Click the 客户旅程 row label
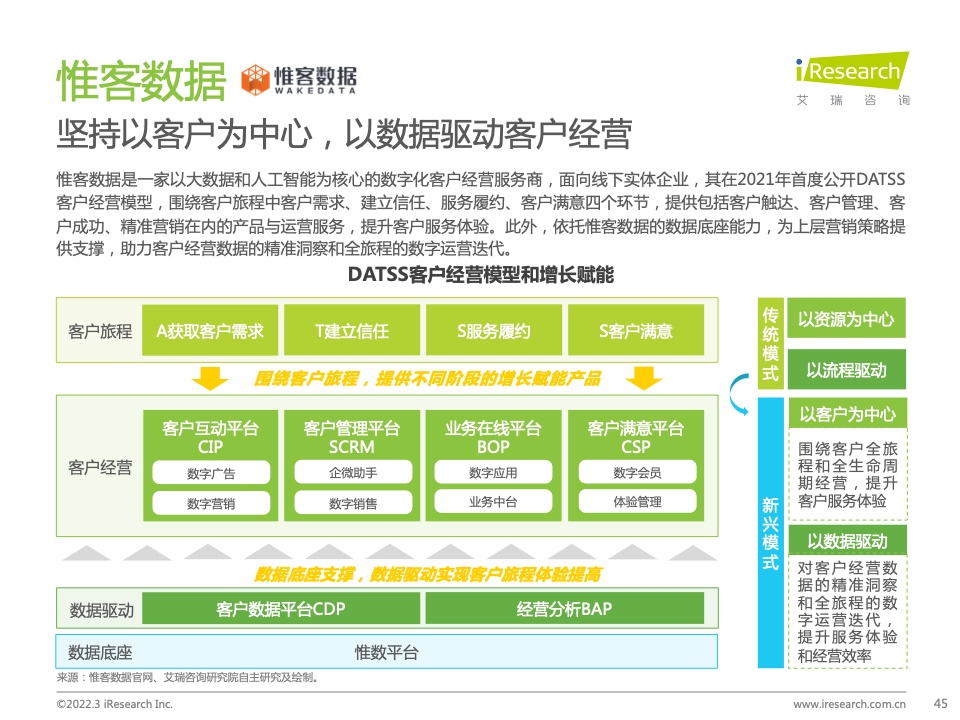Image resolution: width=960 pixels, height=720 pixels. 100,331
